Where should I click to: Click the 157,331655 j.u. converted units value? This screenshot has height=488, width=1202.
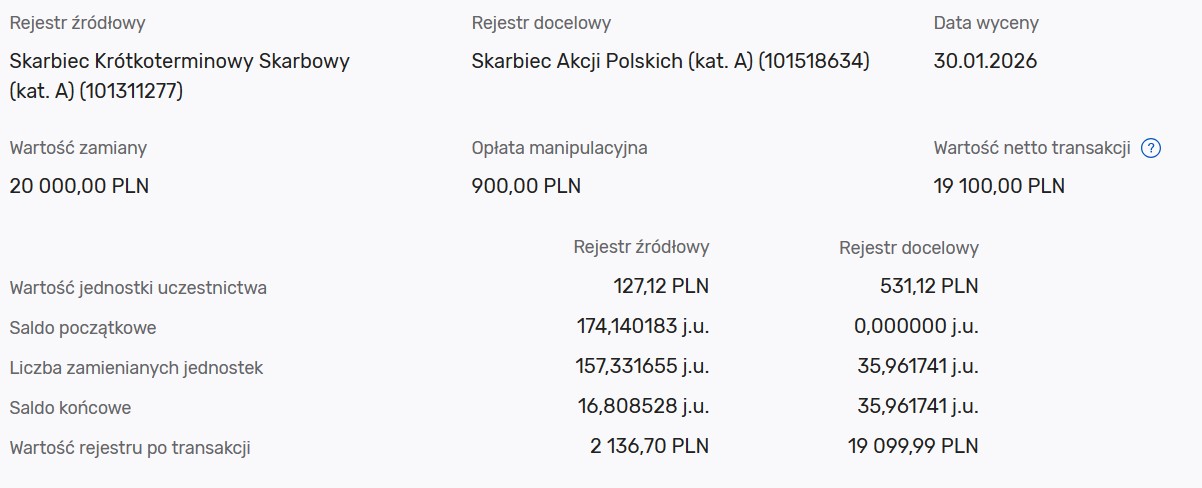(643, 367)
